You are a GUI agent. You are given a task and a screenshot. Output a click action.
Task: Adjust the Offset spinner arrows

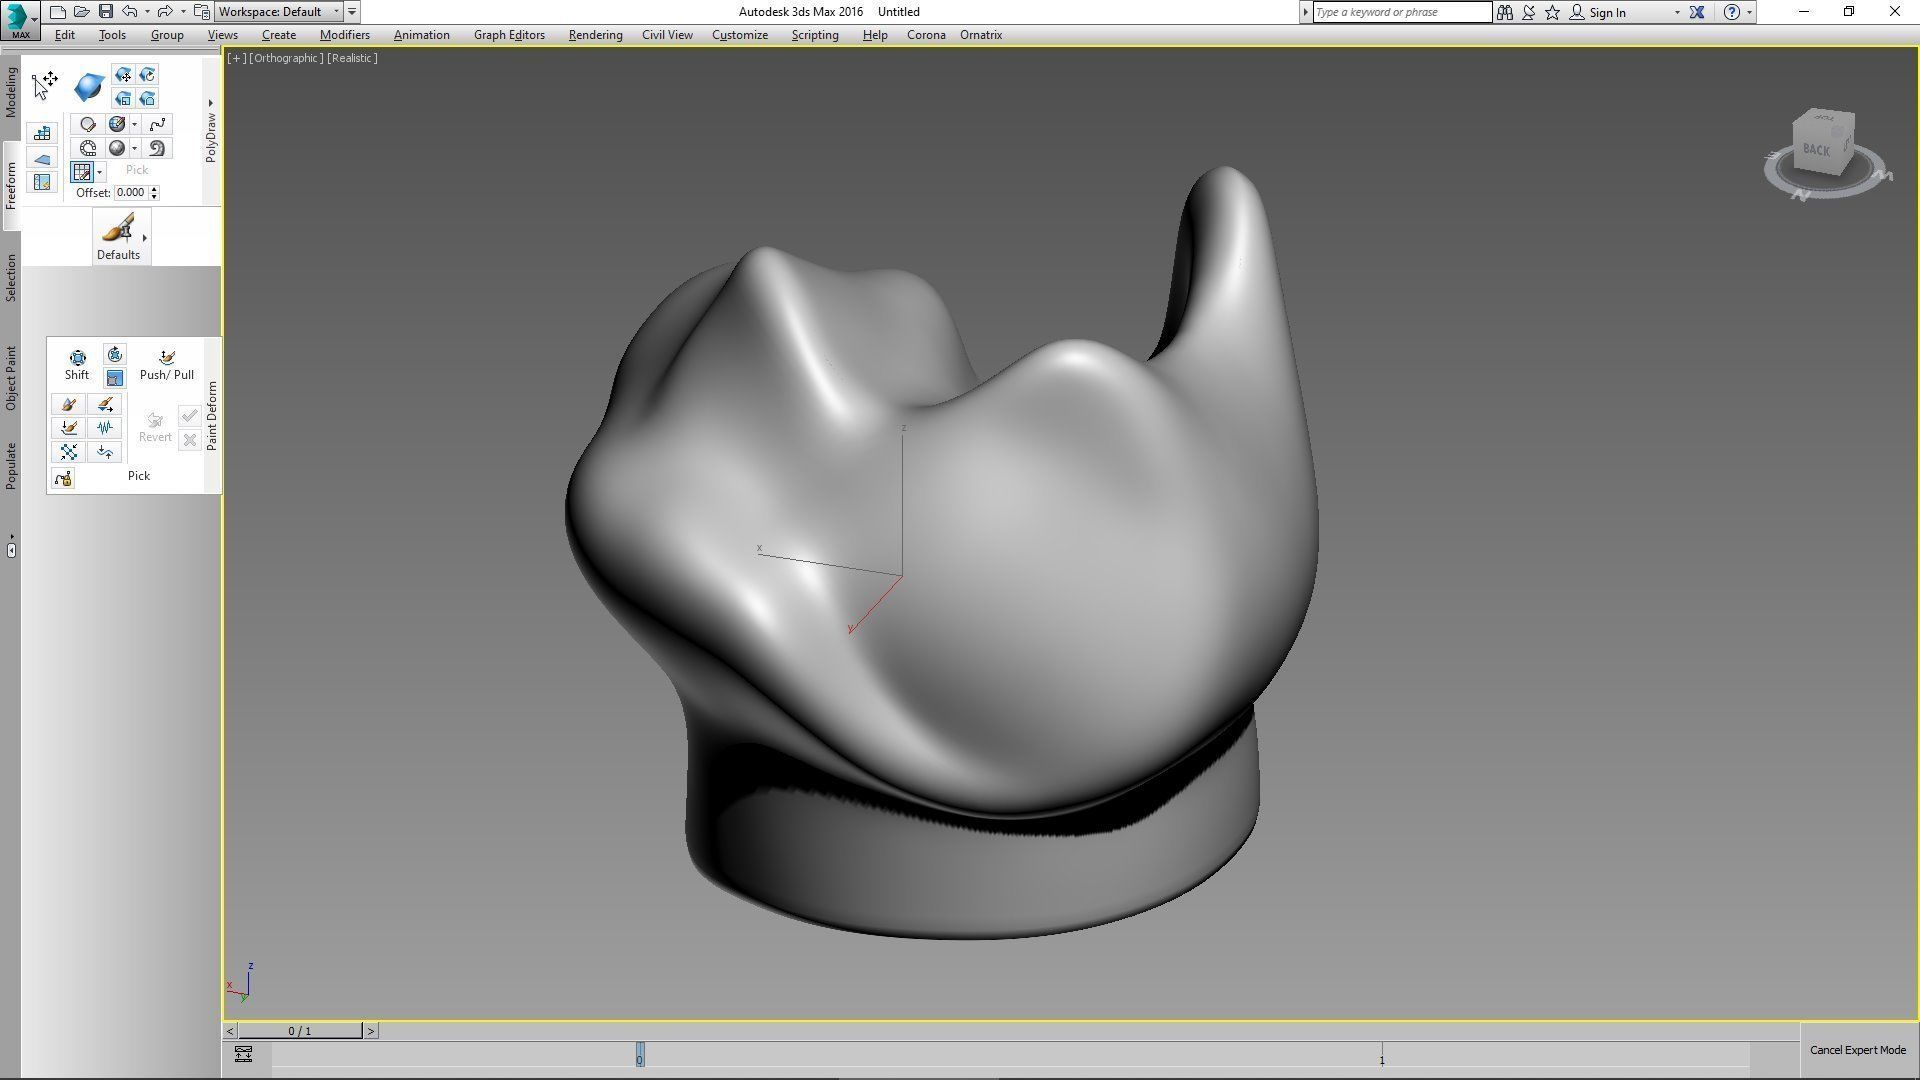(154, 193)
